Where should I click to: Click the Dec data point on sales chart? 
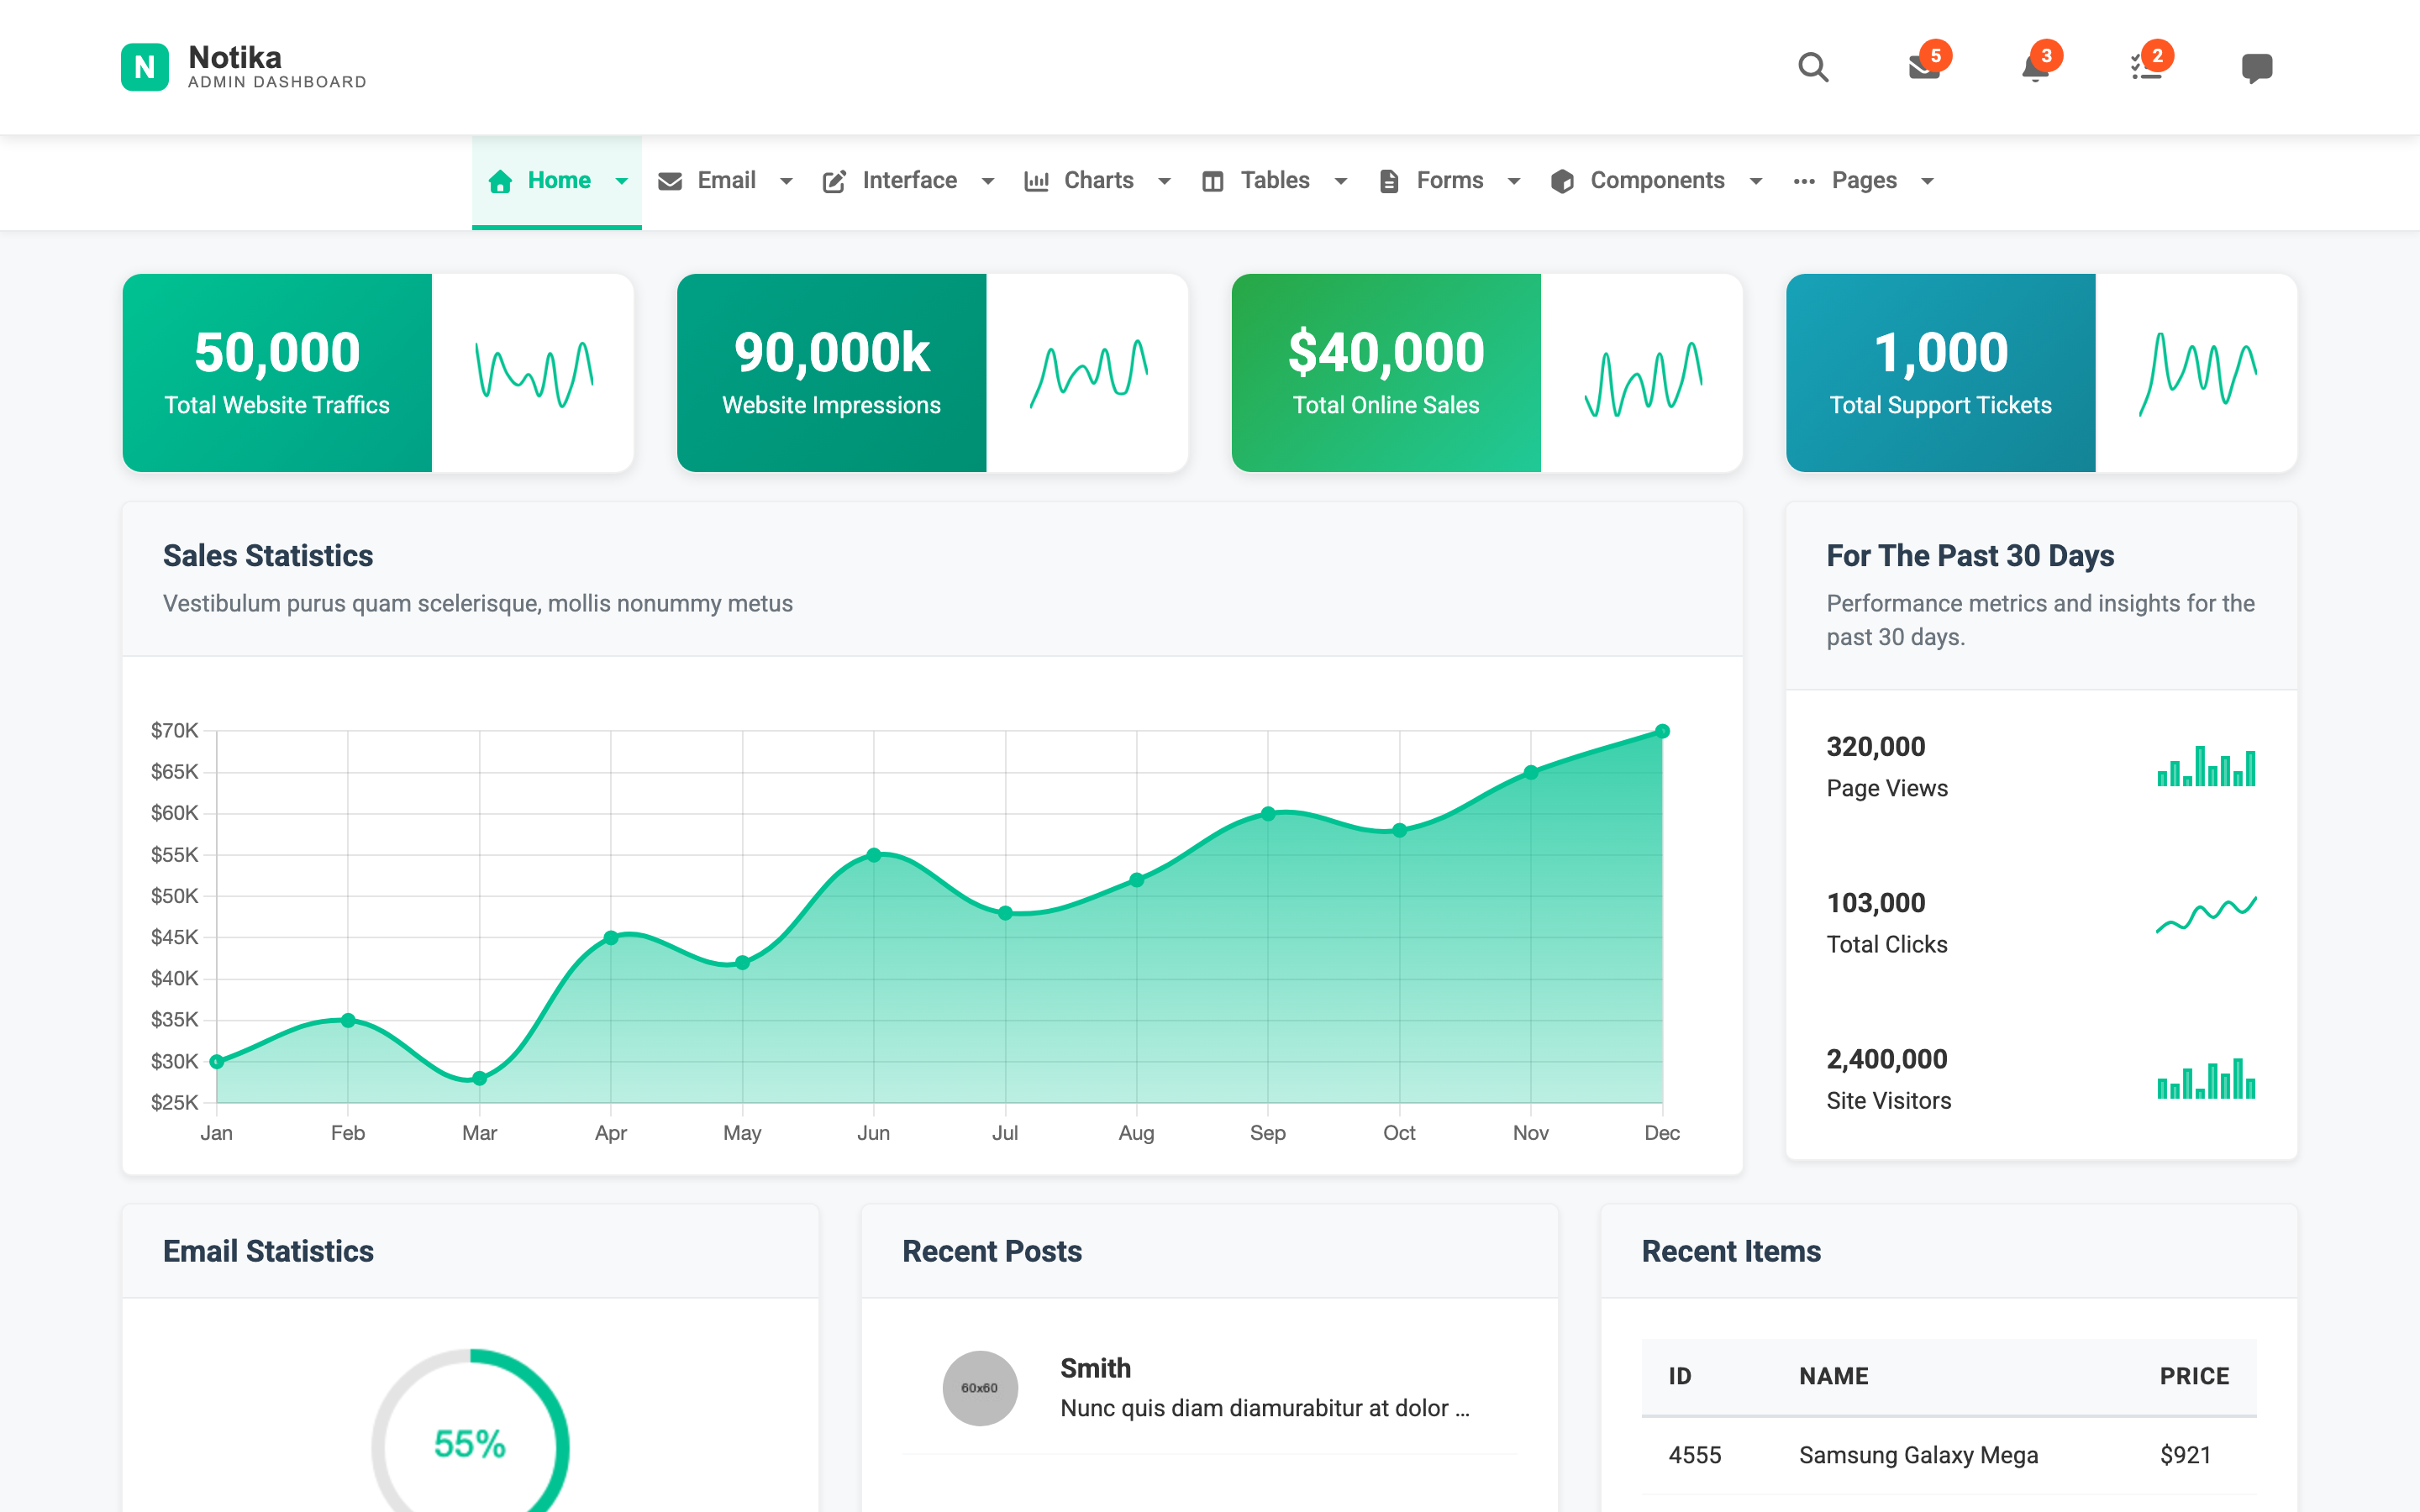coord(1662,731)
